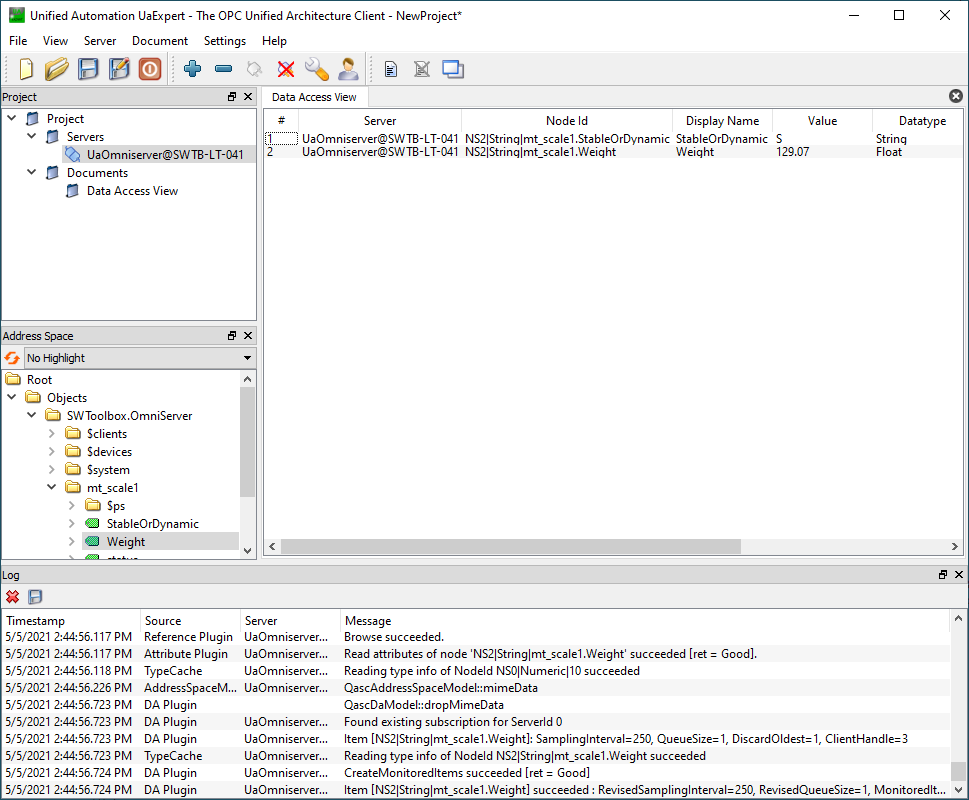Expand the $devices folder
Screen dimensions: 969x800
coord(50,451)
